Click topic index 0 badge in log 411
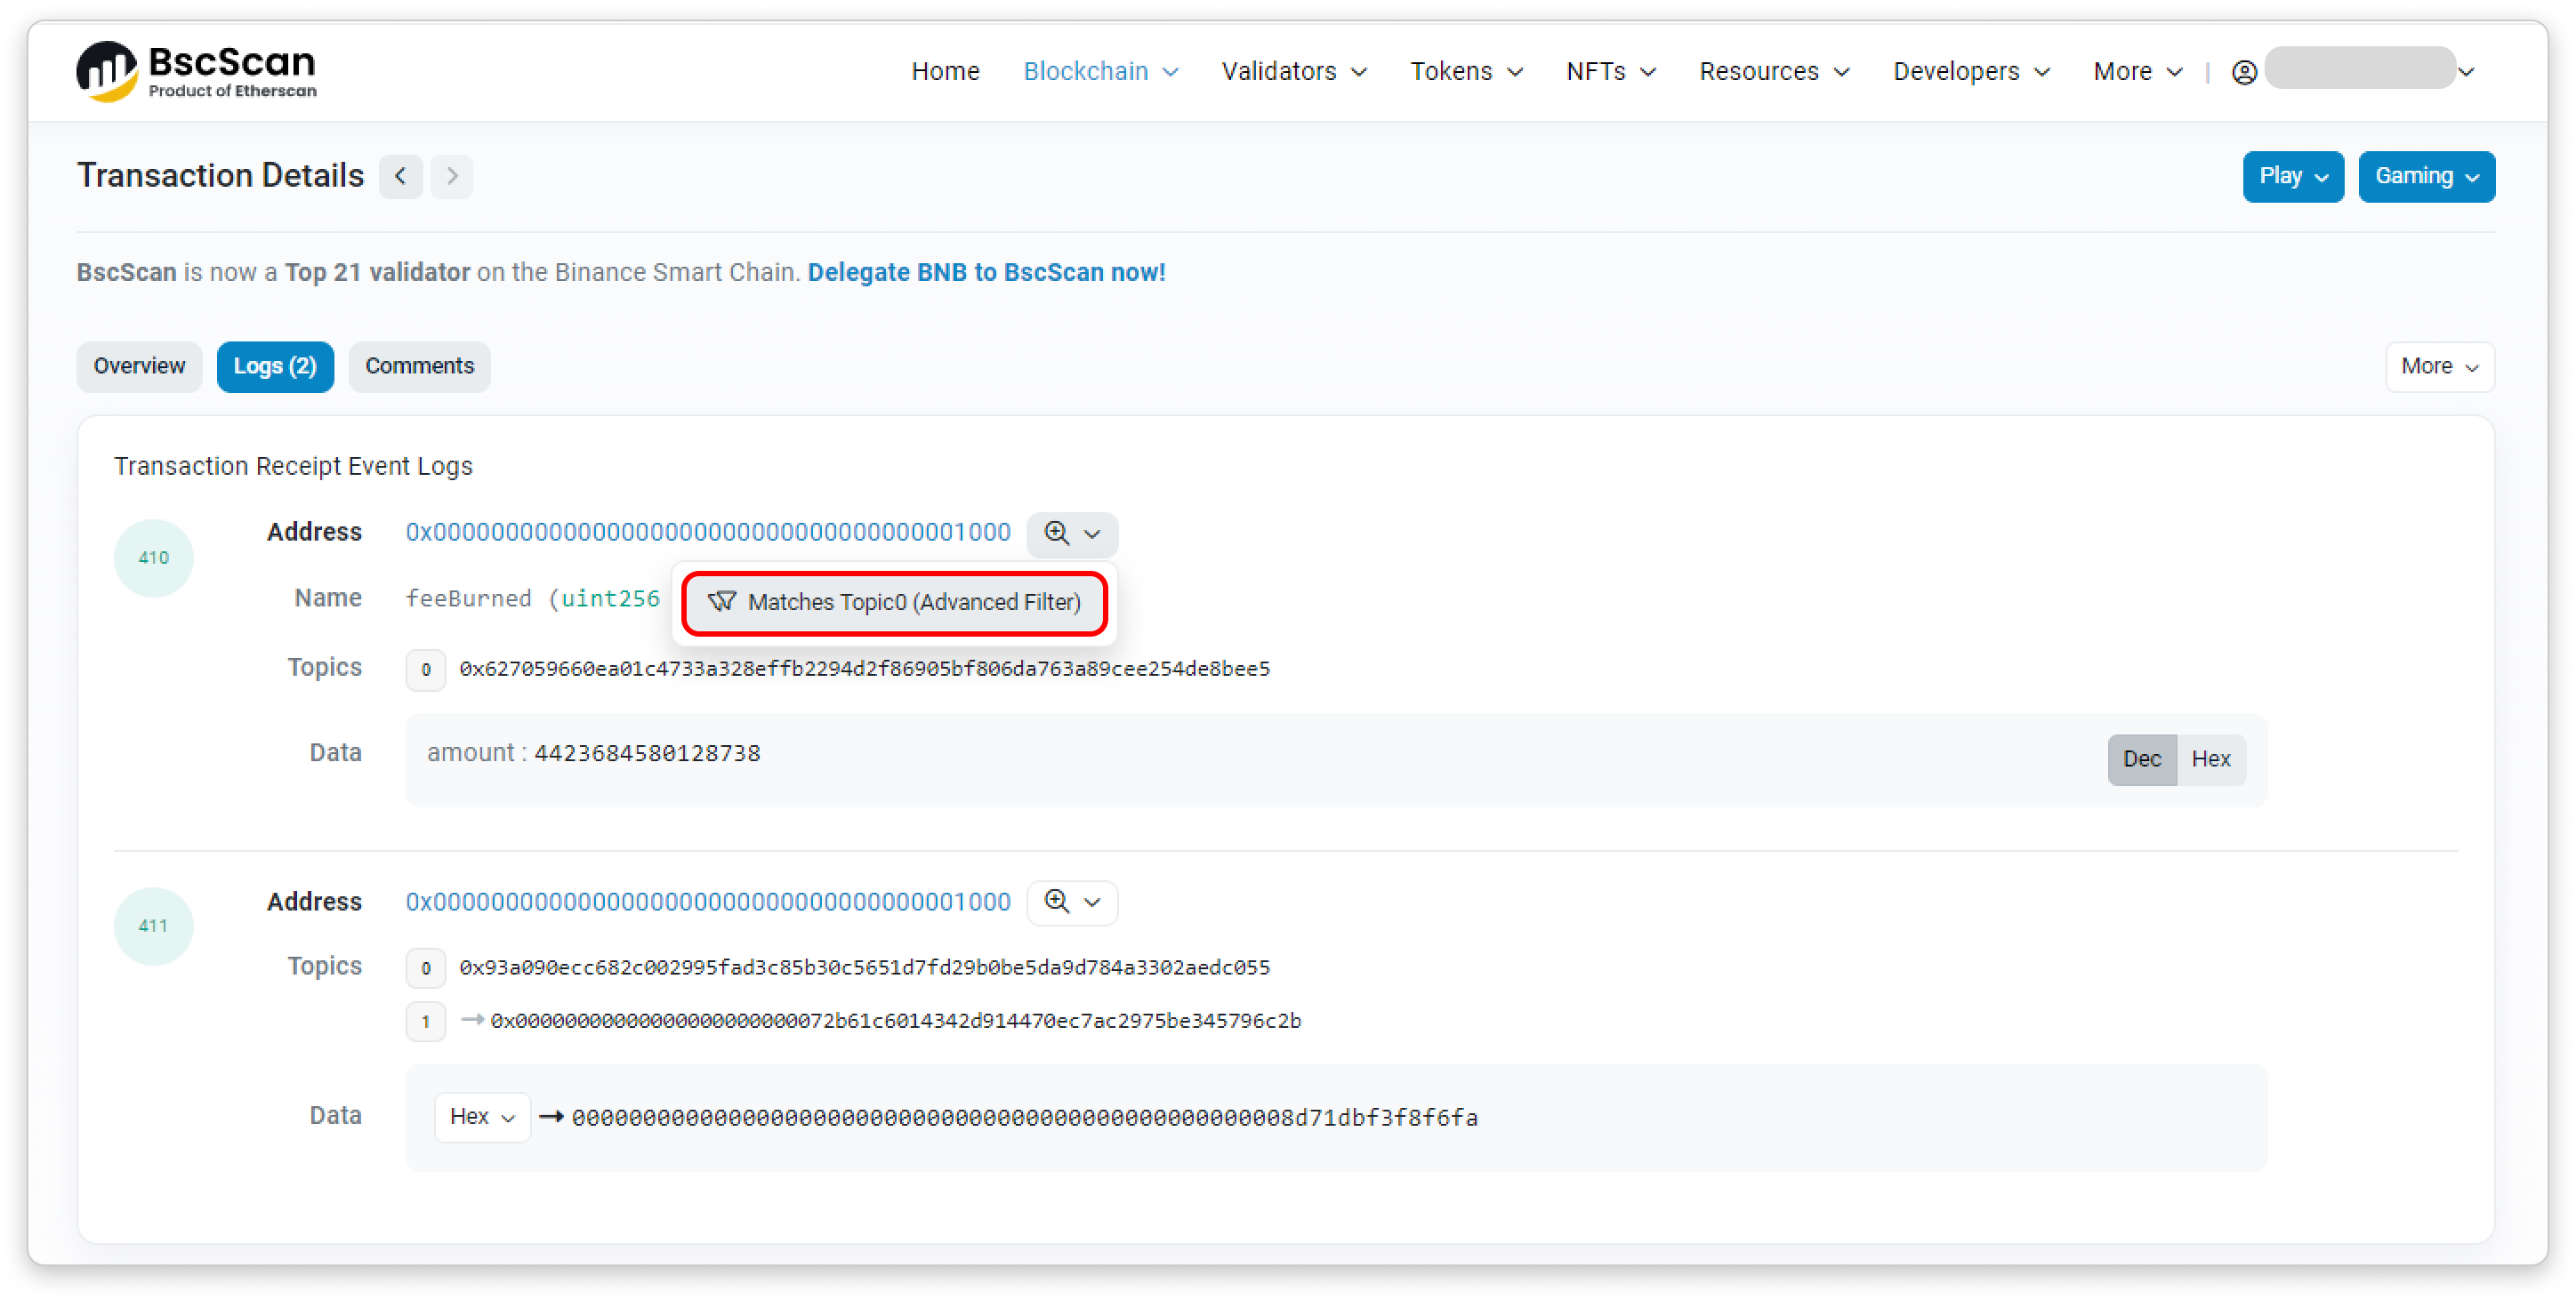This screenshot has height=1300, width=2576. tap(426, 968)
